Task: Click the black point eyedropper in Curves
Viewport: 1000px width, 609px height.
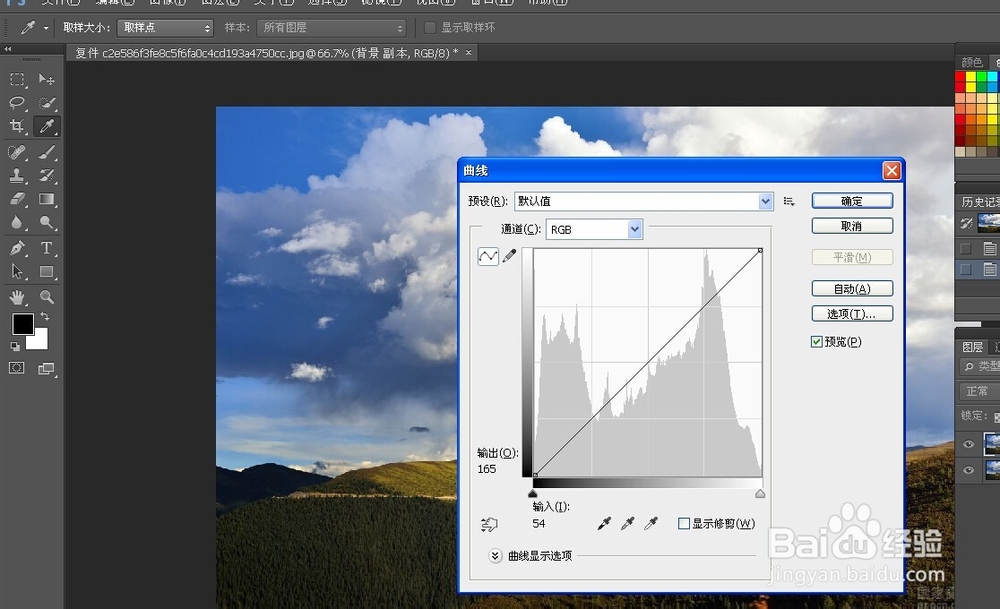Action: (x=604, y=524)
